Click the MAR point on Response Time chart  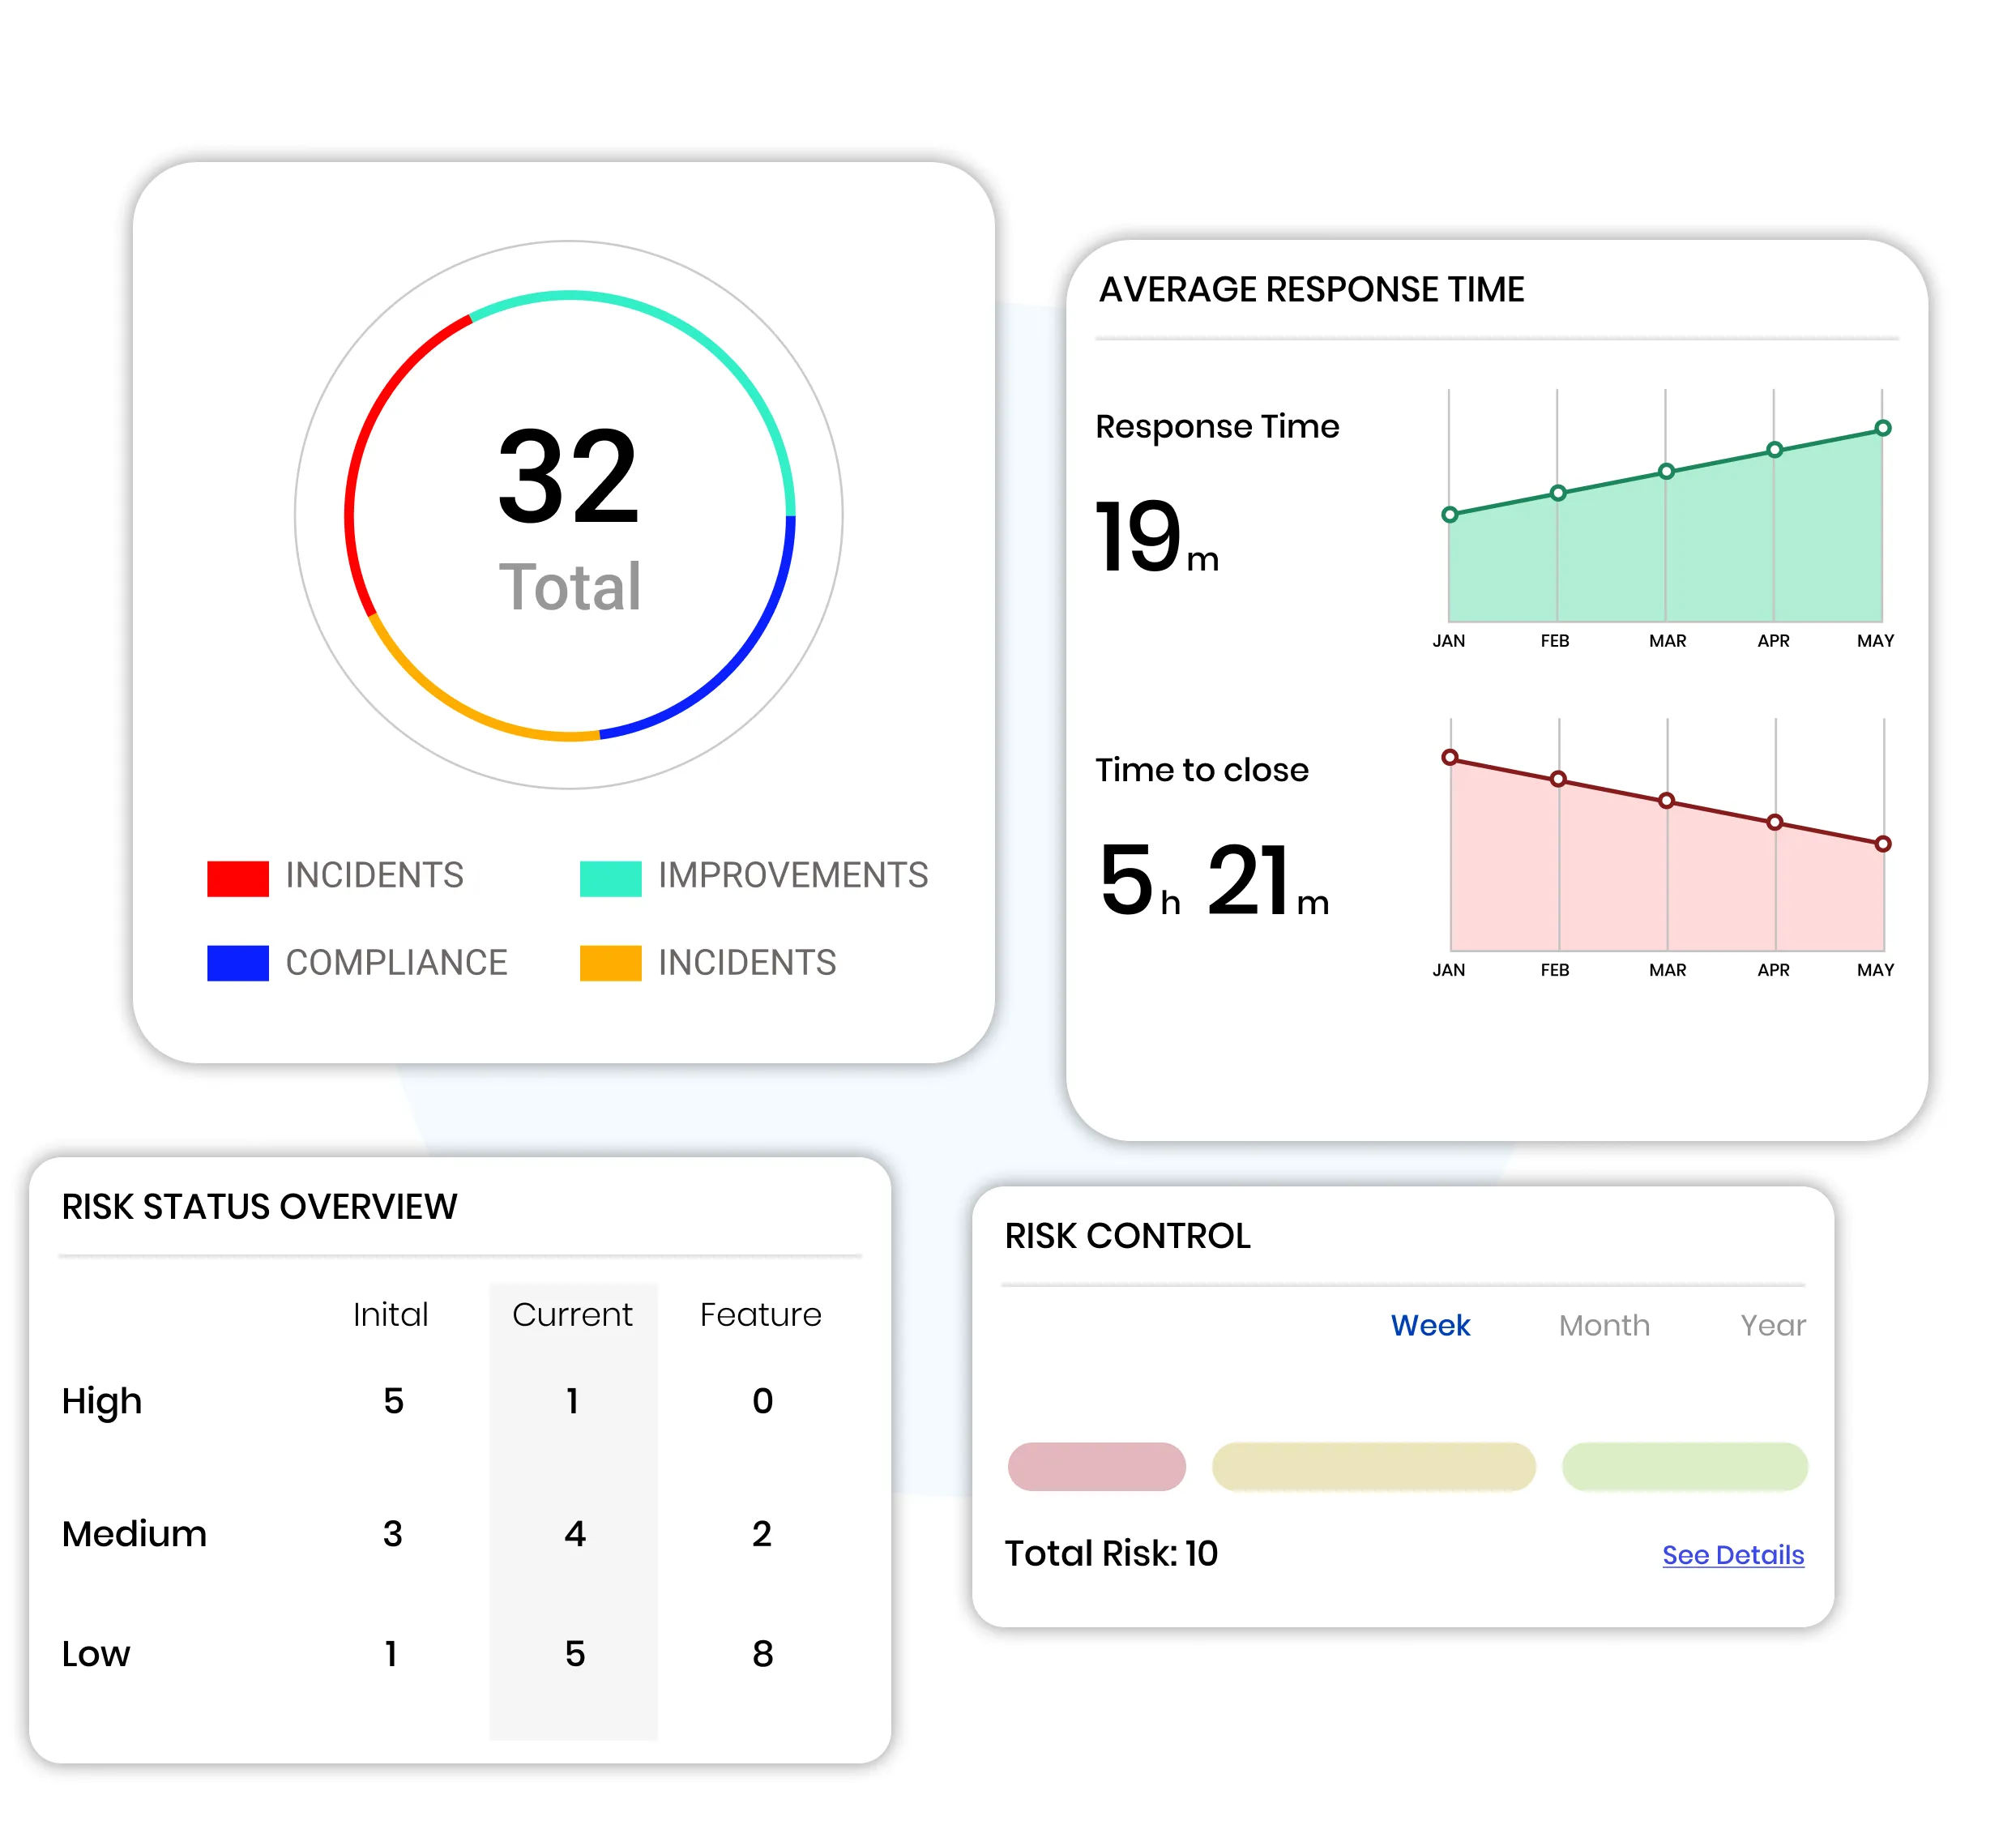(x=1665, y=471)
